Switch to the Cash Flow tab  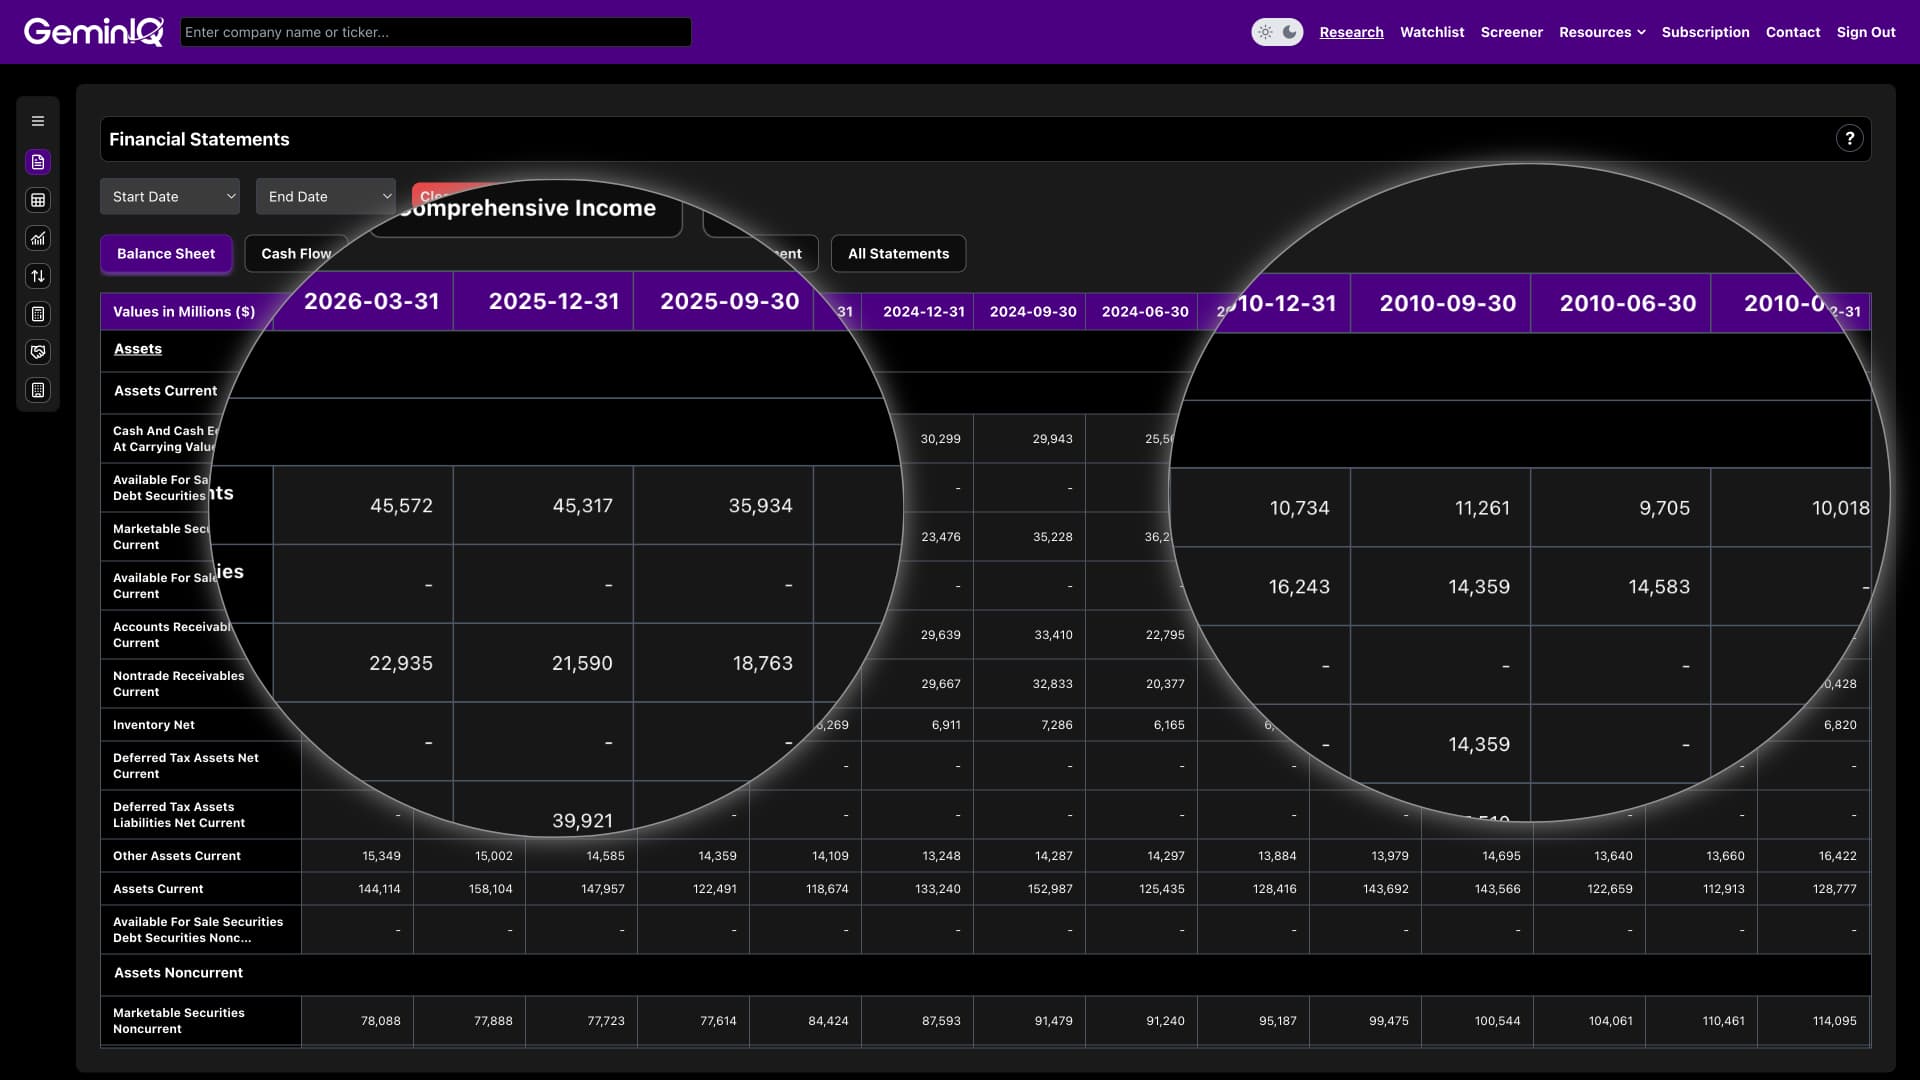(296, 254)
